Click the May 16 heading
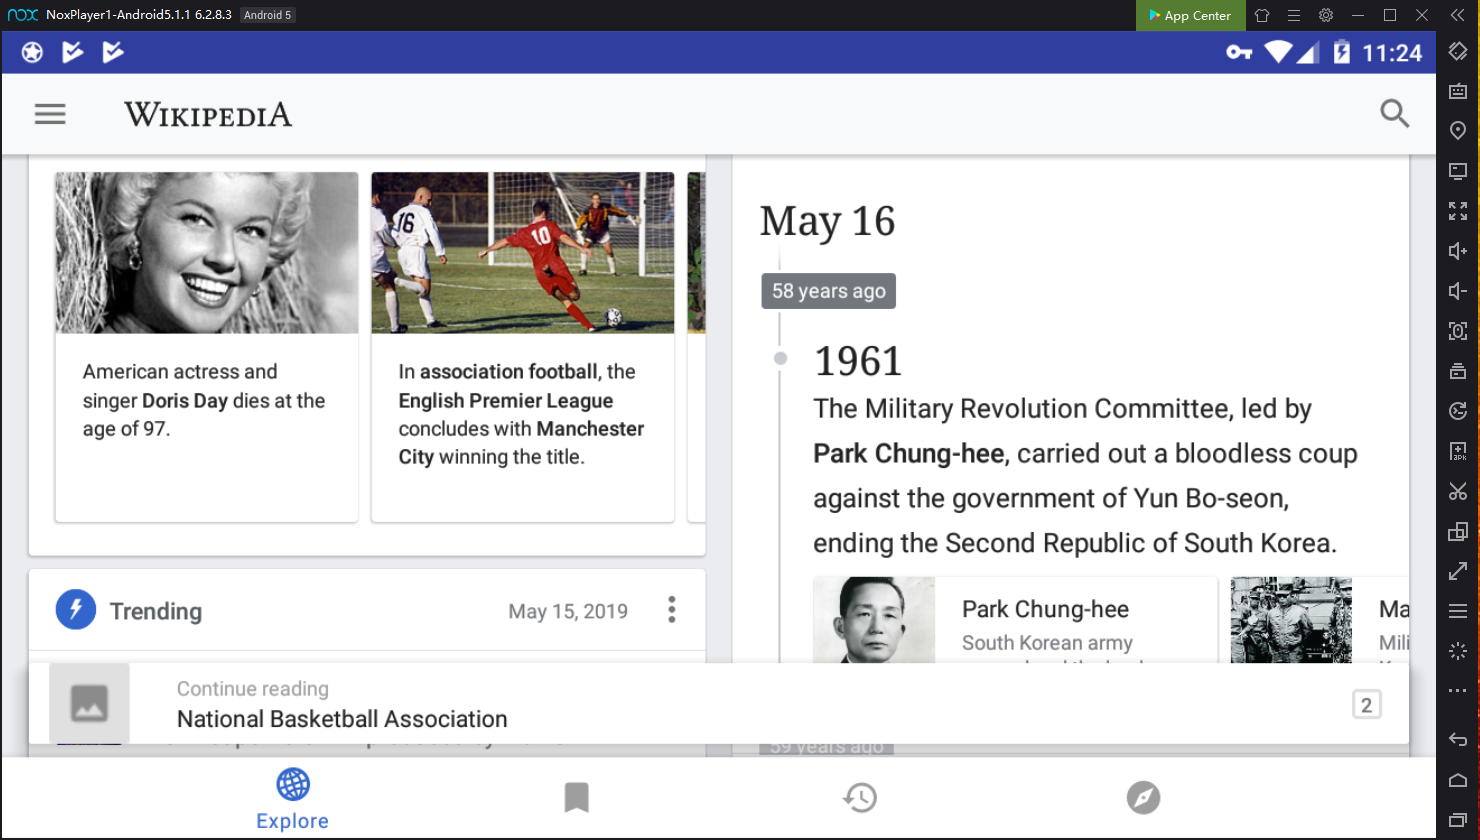This screenshot has width=1480, height=840. 827,221
